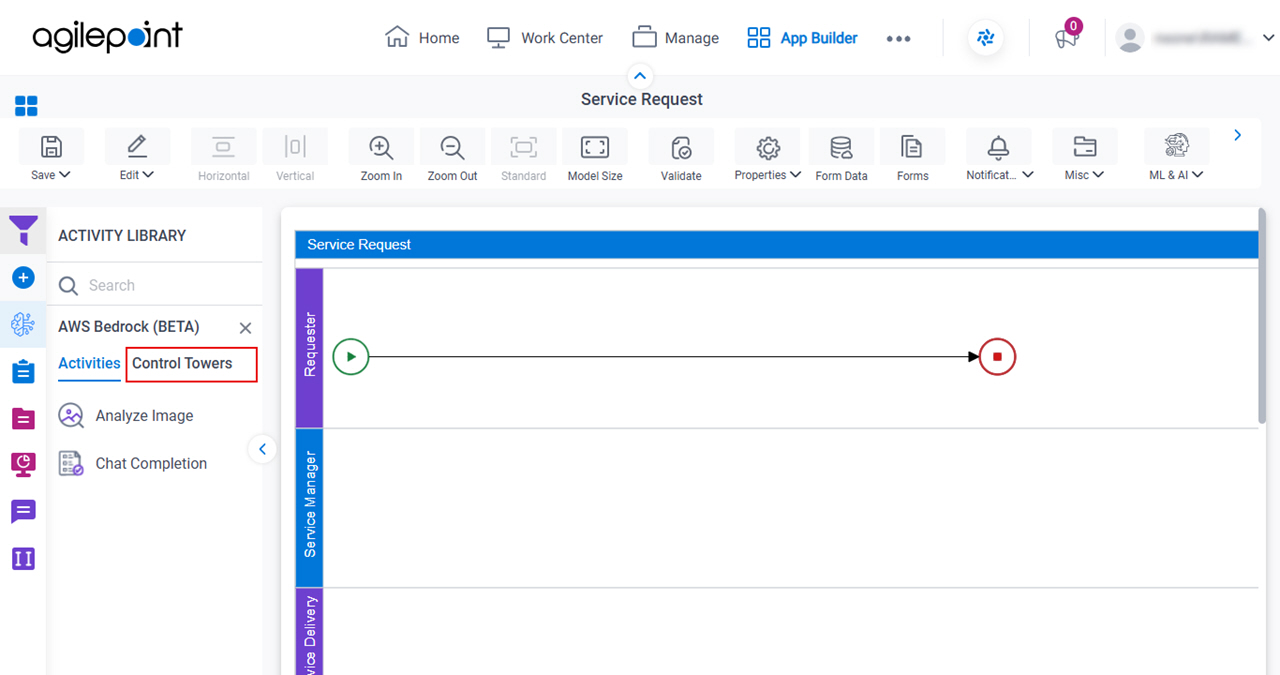This screenshot has width=1280, height=675.
Task: Open the Edit toolbar menu
Action: click(x=137, y=157)
